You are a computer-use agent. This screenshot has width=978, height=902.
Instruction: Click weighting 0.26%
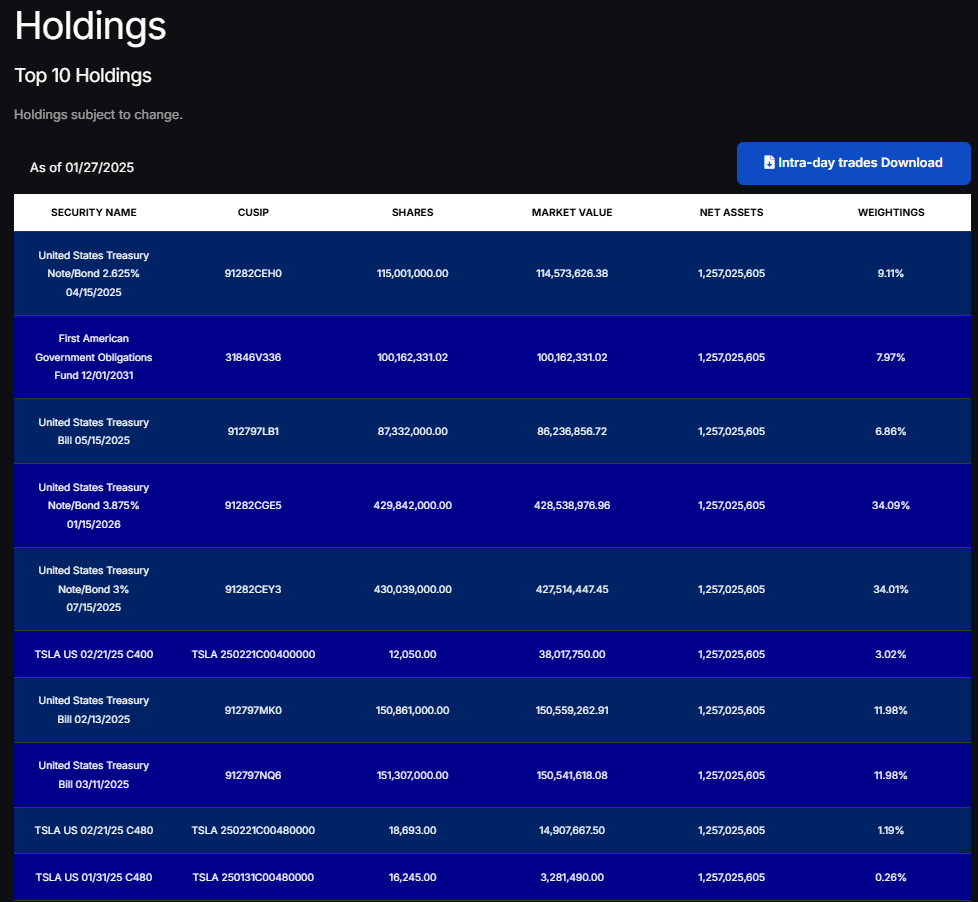point(891,877)
